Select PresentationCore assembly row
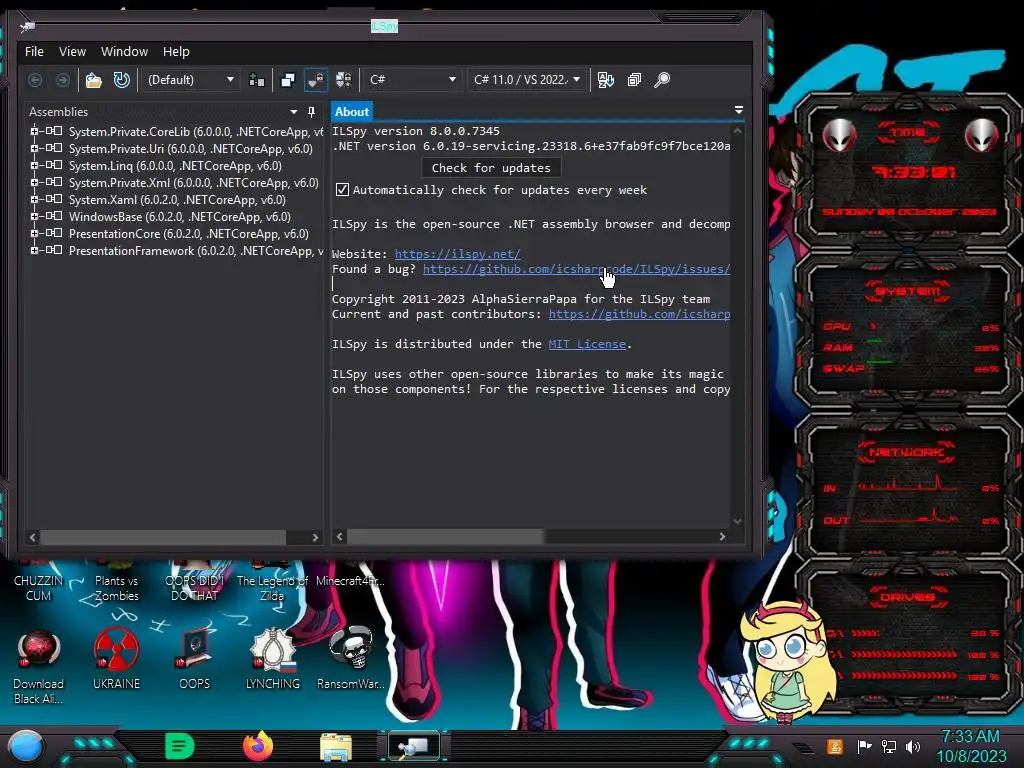The width and height of the screenshot is (1024, 768). click(x=189, y=234)
